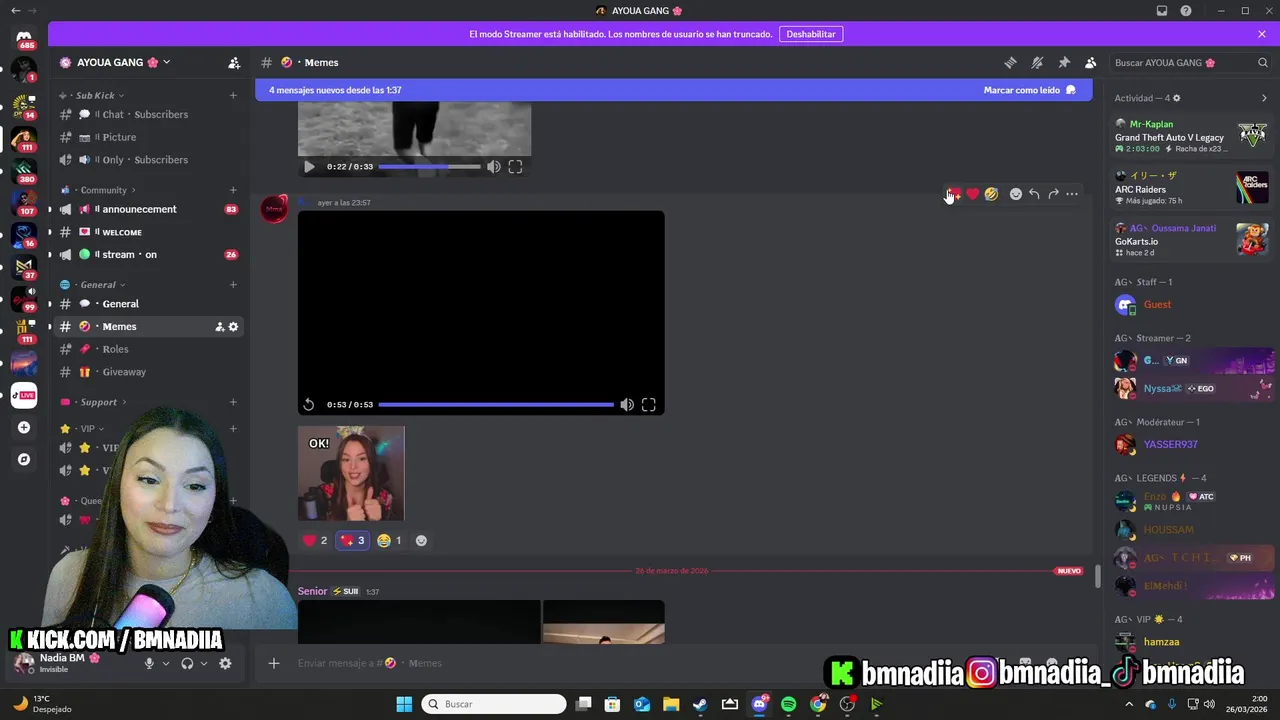Viewport: 1280px width, 720px height.
Task: Open User settings gear in user panel
Action: click(225, 663)
